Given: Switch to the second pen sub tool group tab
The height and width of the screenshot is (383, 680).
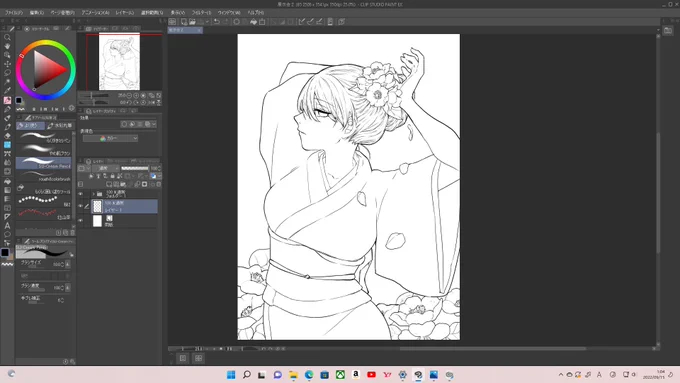Looking at the screenshot, I should (x=59, y=126).
